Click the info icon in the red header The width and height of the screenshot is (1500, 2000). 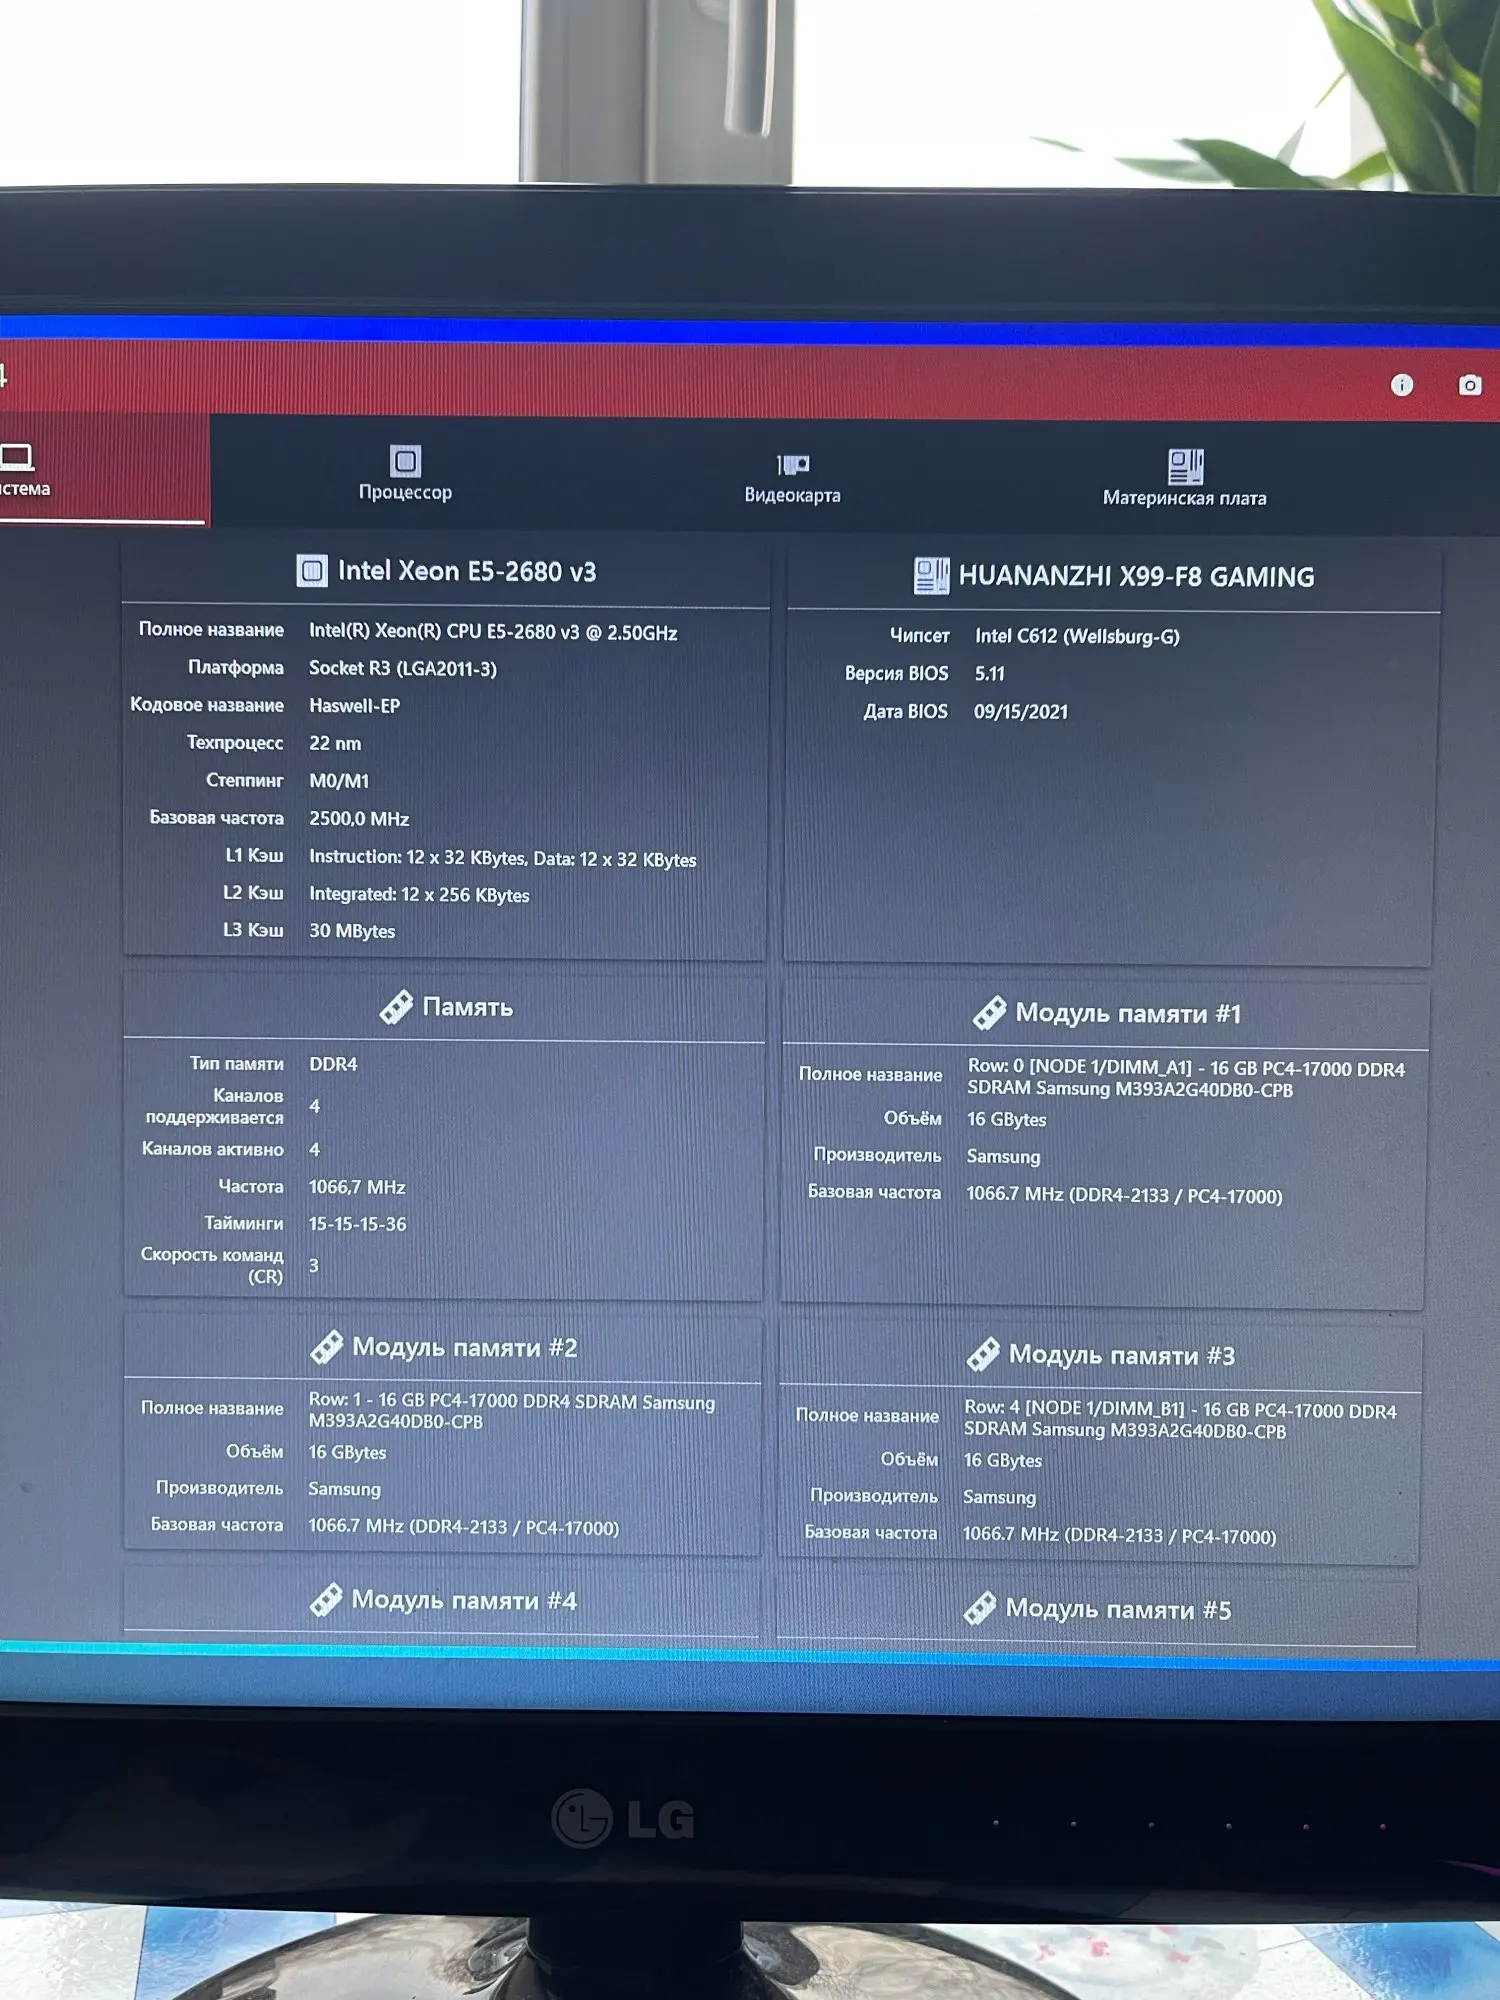pos(1402,385)
